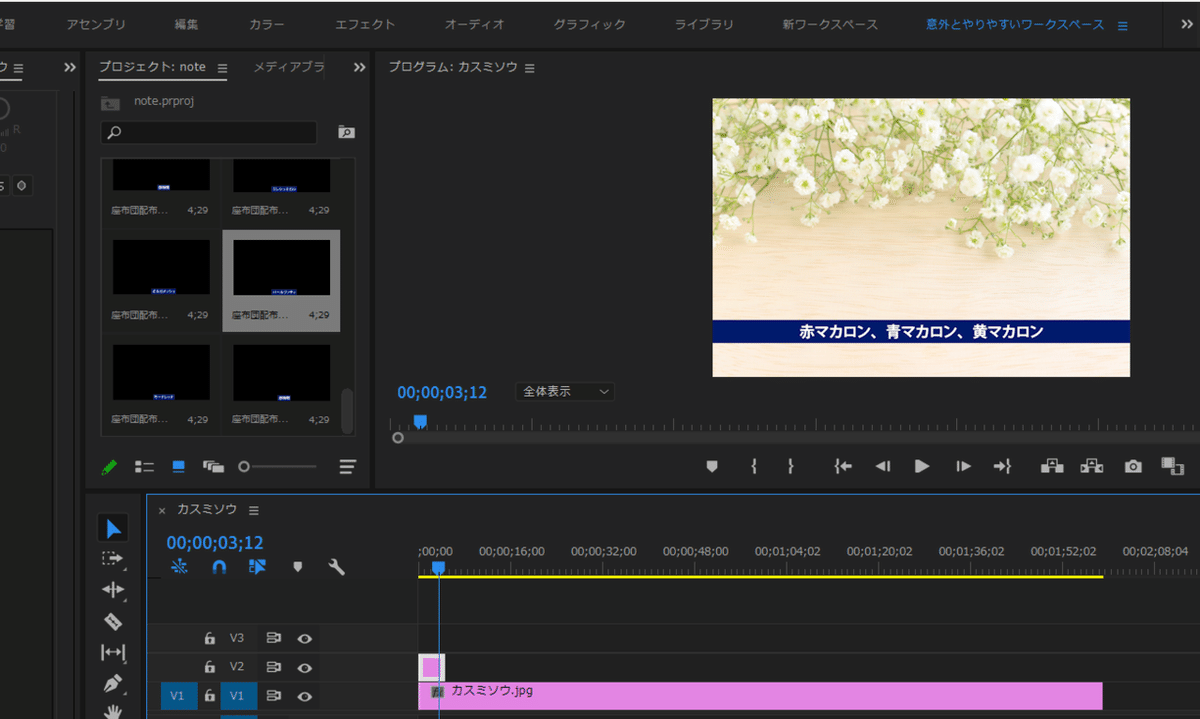Image resolution: width=1200 pixels, height=719 pixels.
Task: Click the Mark In brace button
Action: [754, 466]
